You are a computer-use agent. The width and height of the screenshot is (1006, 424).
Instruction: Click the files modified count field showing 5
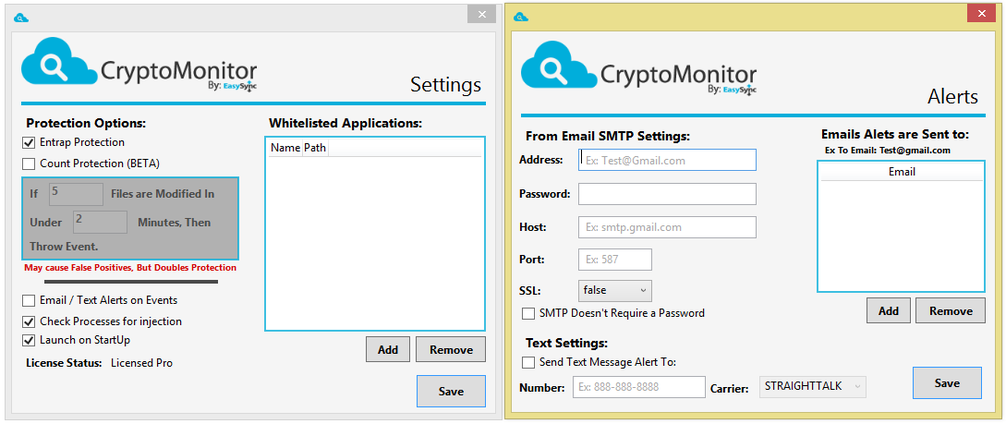[76, 194]
